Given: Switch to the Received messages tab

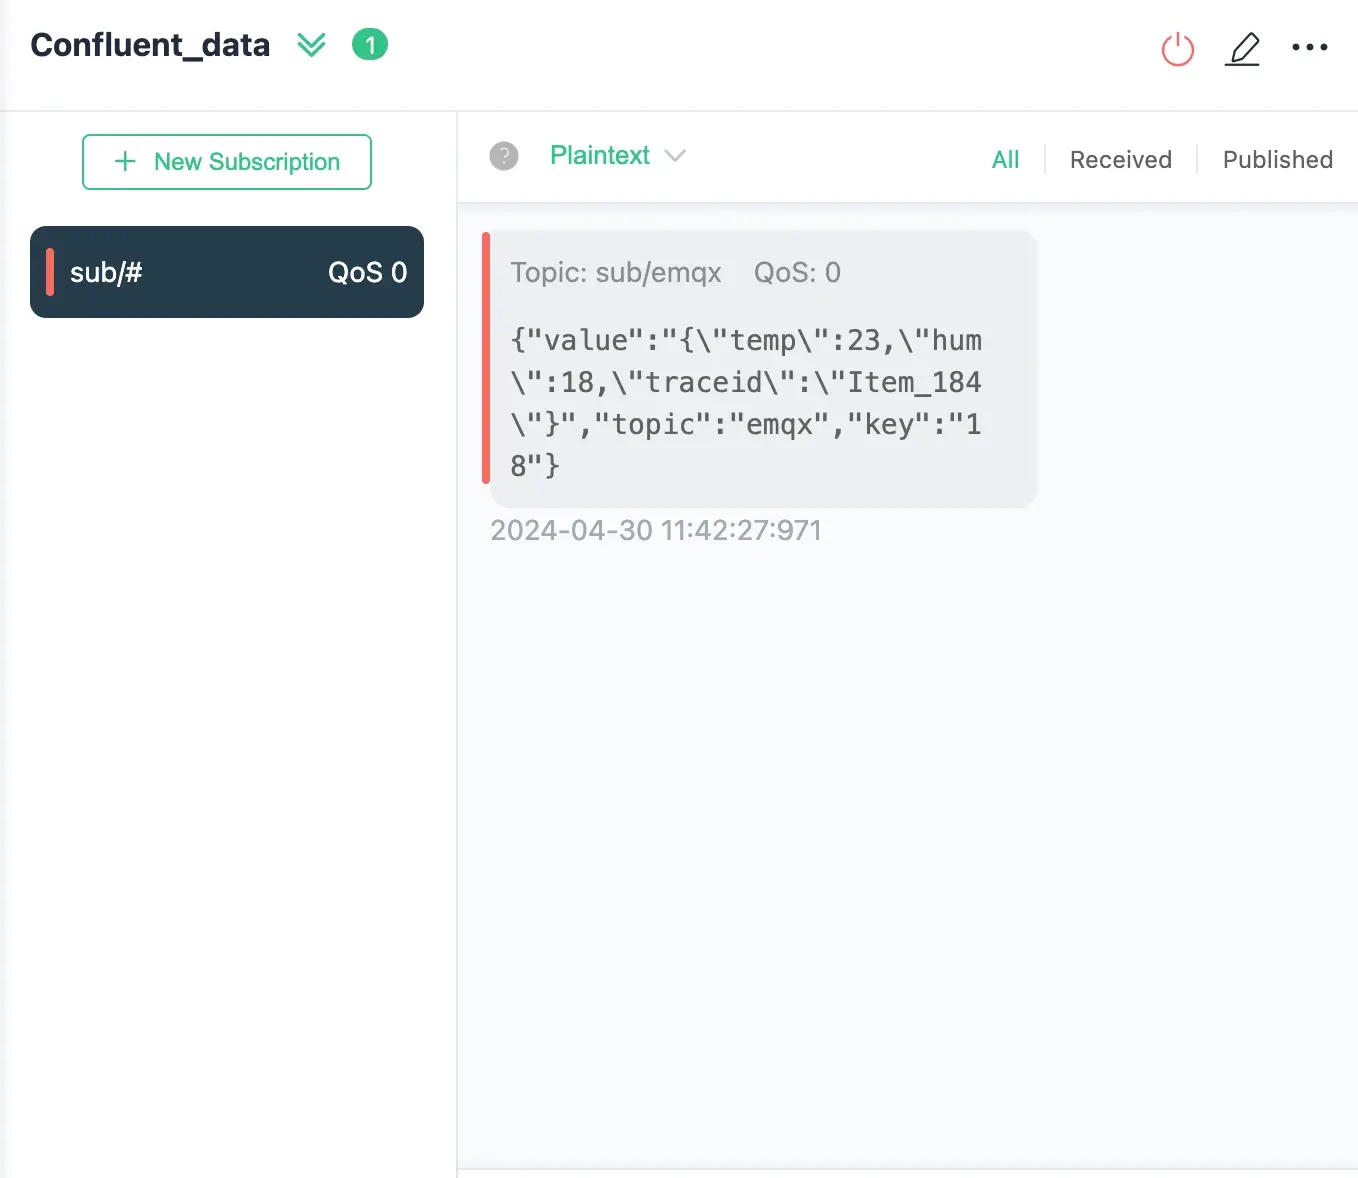Looking at the screenshot, I should [x=1120, y=159].
